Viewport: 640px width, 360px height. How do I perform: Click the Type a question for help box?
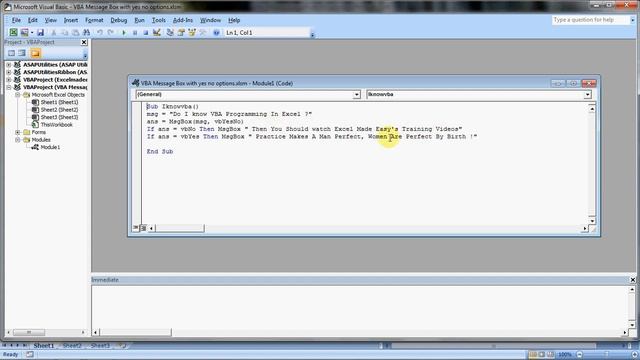coord(590,20)
